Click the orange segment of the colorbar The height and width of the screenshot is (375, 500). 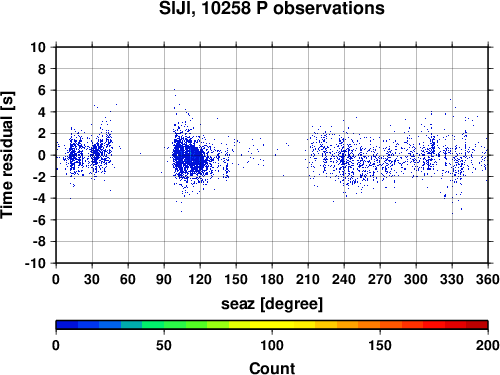pos(369,325)
